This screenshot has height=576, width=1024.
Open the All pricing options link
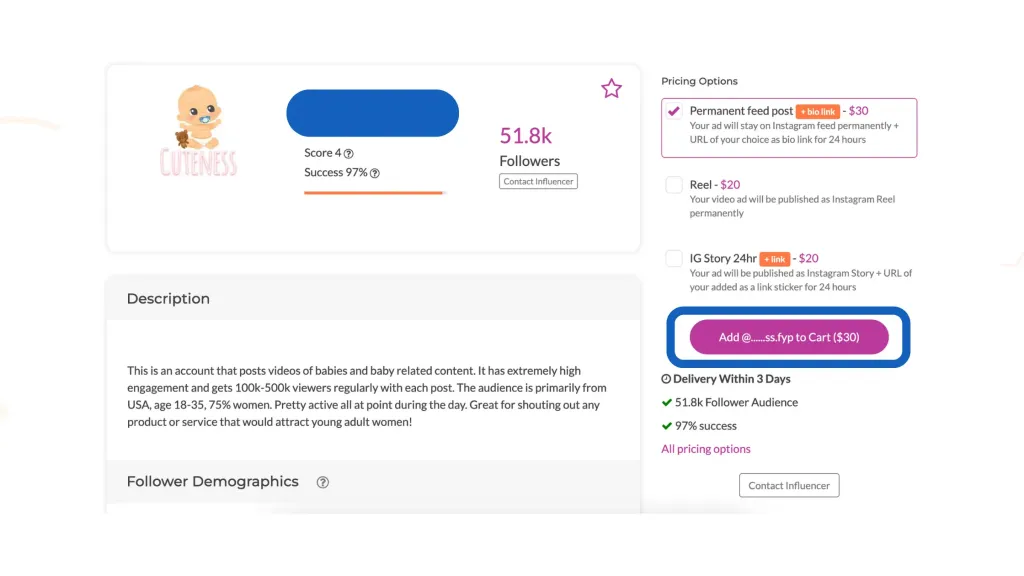tap(706, 449)
